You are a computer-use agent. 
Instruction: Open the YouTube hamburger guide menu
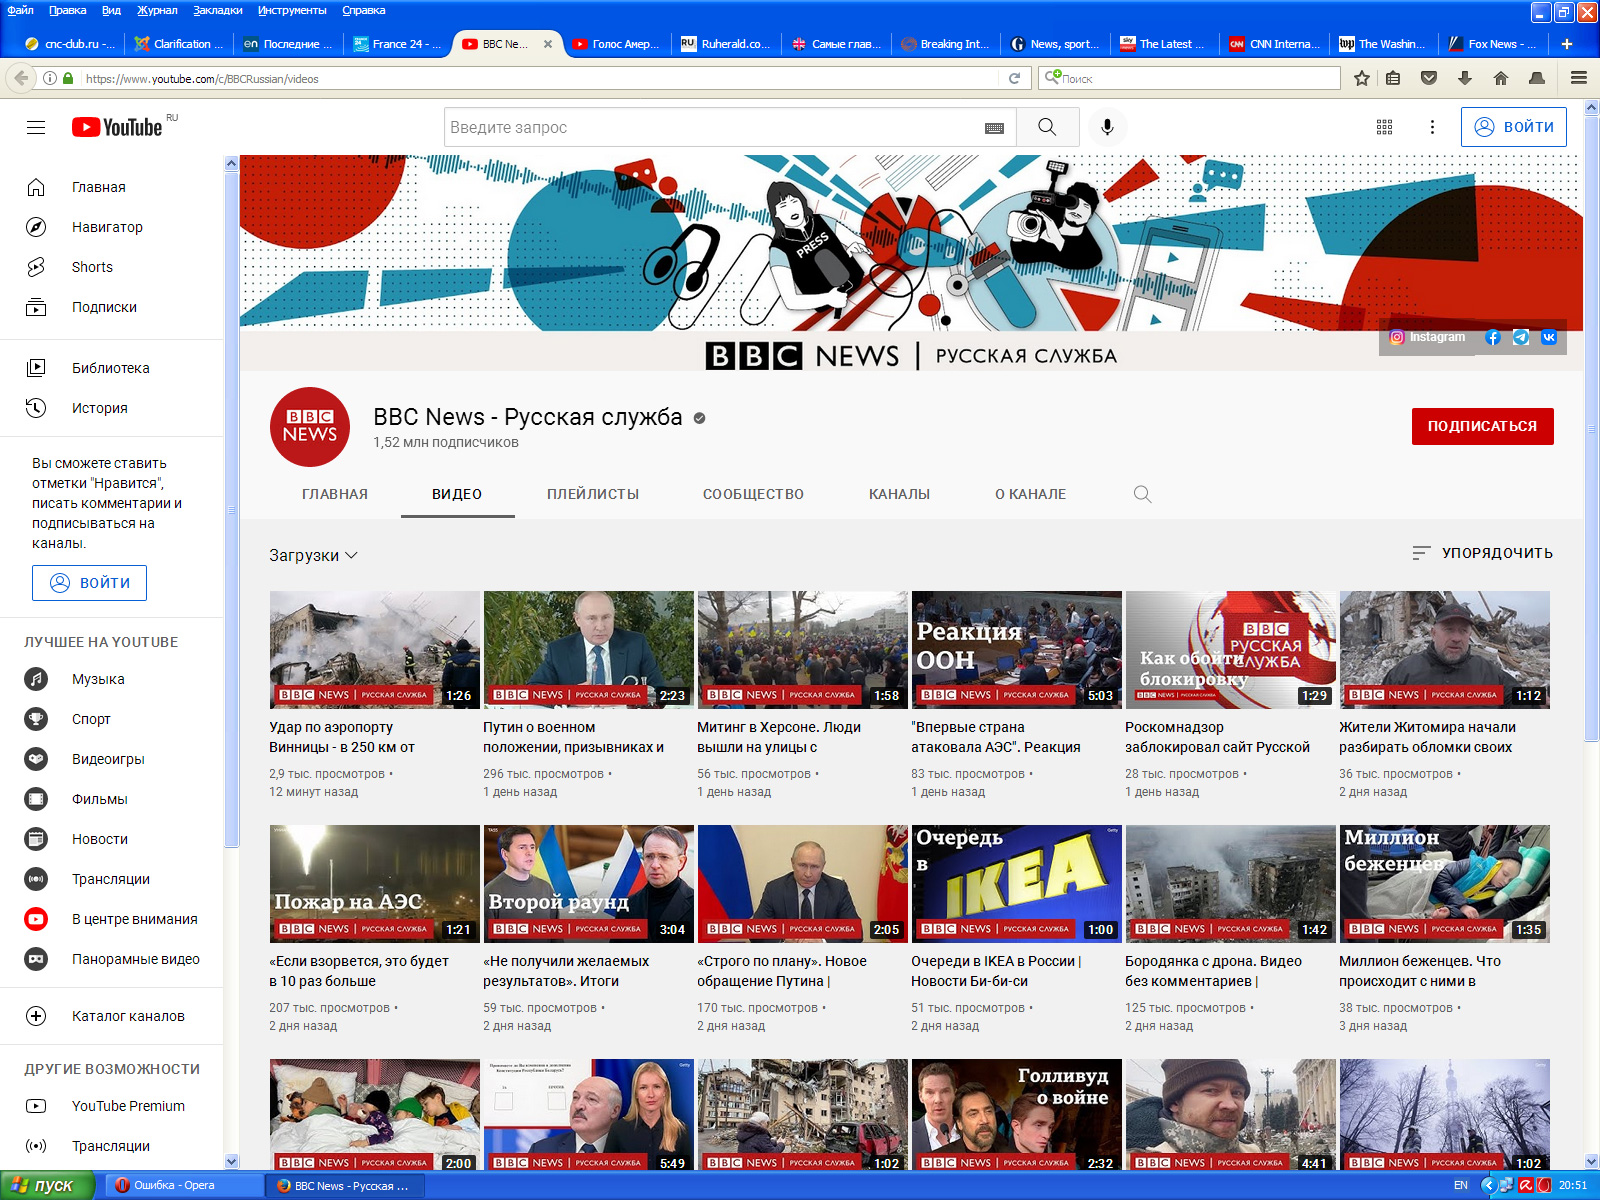(x=36, y=127)
